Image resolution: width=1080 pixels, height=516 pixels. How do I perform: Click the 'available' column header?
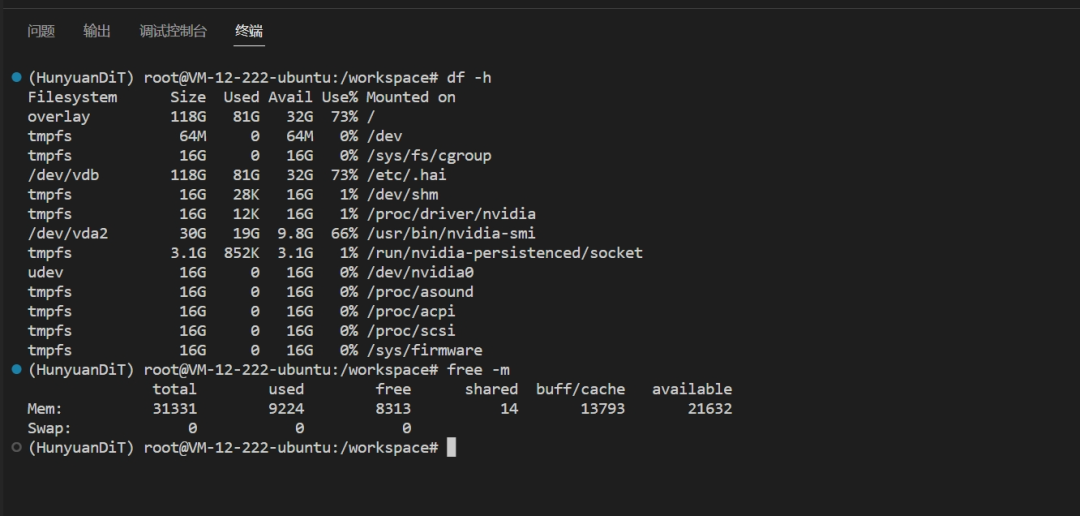(x=692, y=389)
